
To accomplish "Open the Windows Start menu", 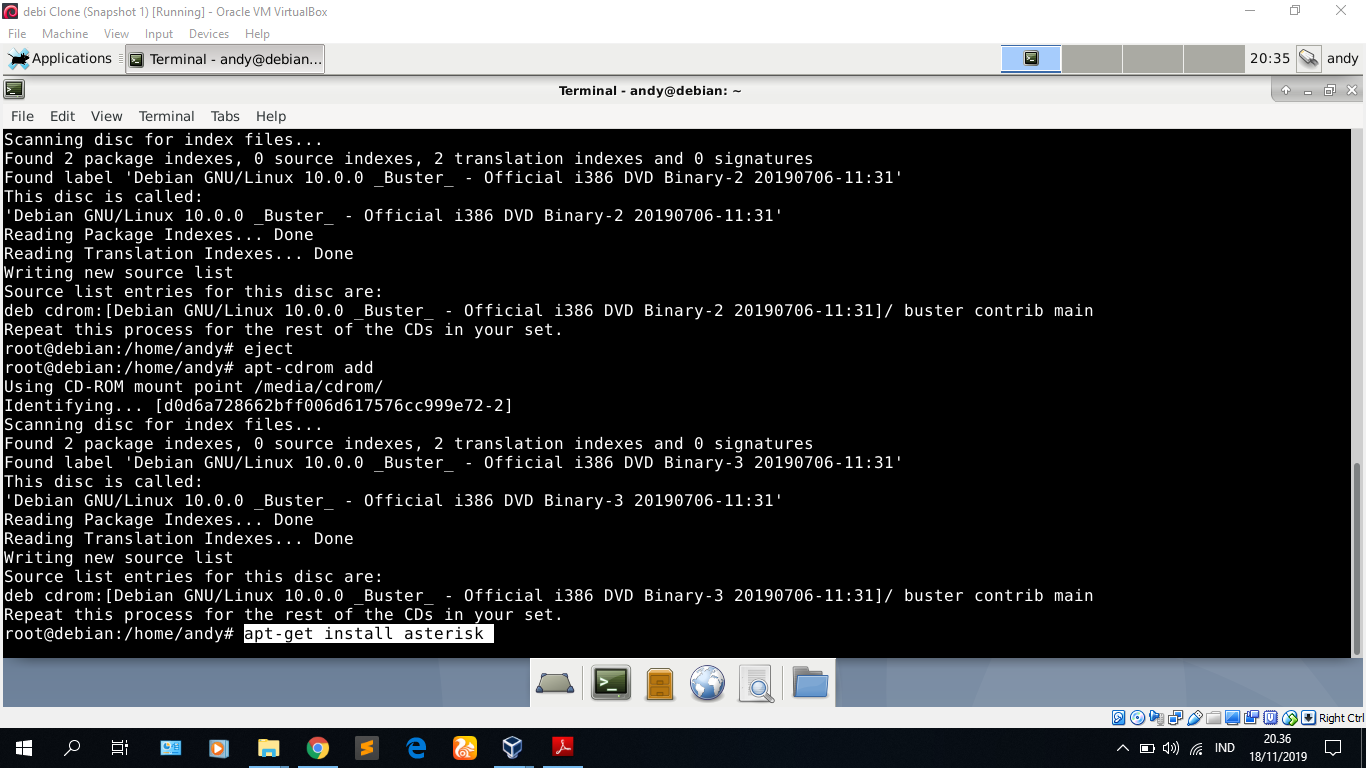I will pos(24,748).
